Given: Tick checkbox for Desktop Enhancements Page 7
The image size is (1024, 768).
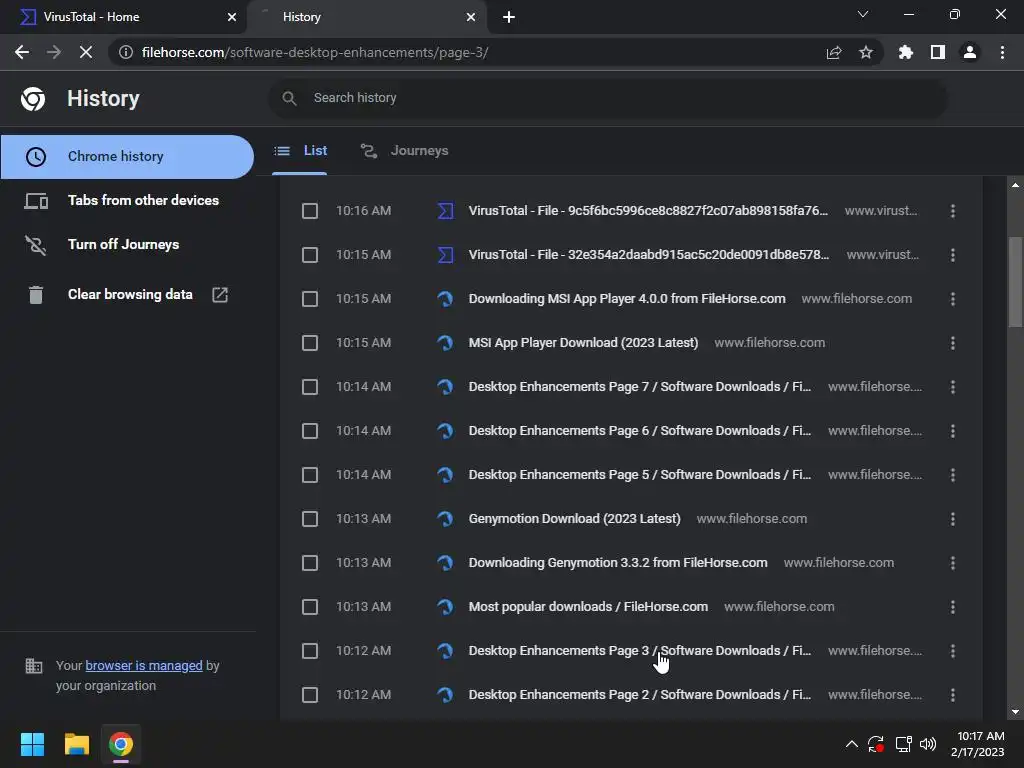Looking at the screenshot, I should 310,387.
